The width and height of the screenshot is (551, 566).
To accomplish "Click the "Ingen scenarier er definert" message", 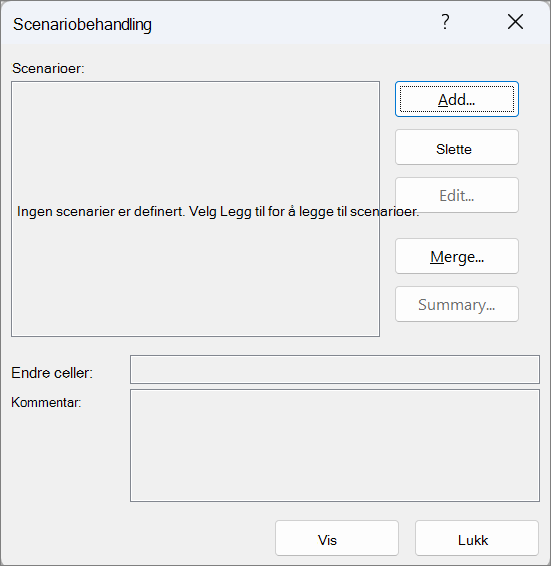I will coord(218,212).
